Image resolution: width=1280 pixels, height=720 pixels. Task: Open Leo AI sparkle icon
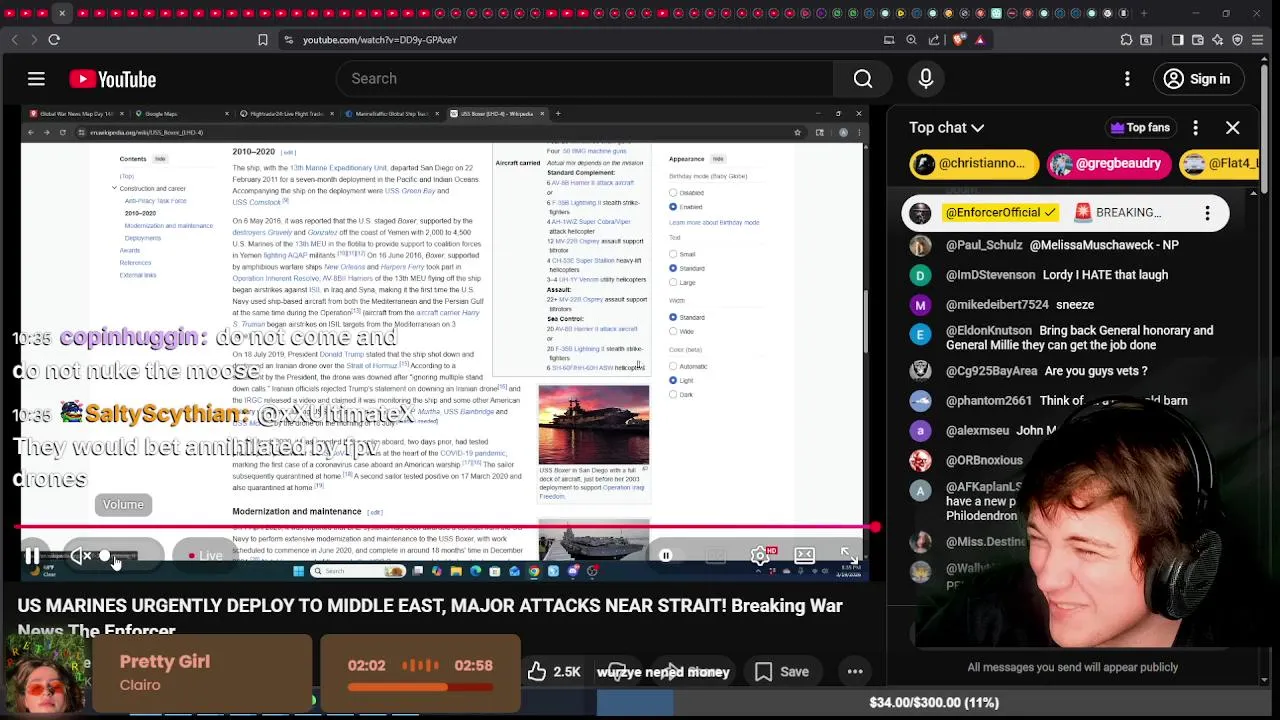(1217, 40)
